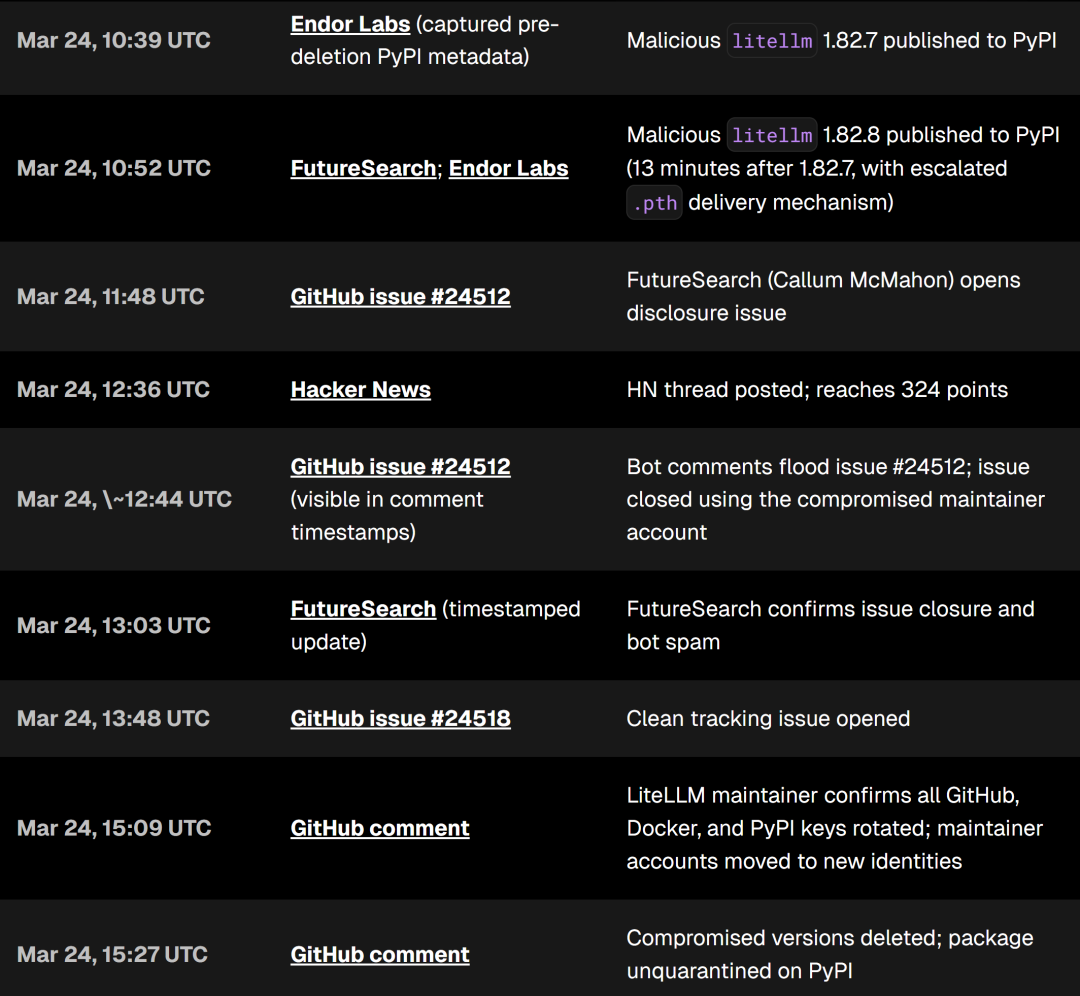
Task: Click the Mar 24, 10:39 UTC timestamp
Action: 112,40
